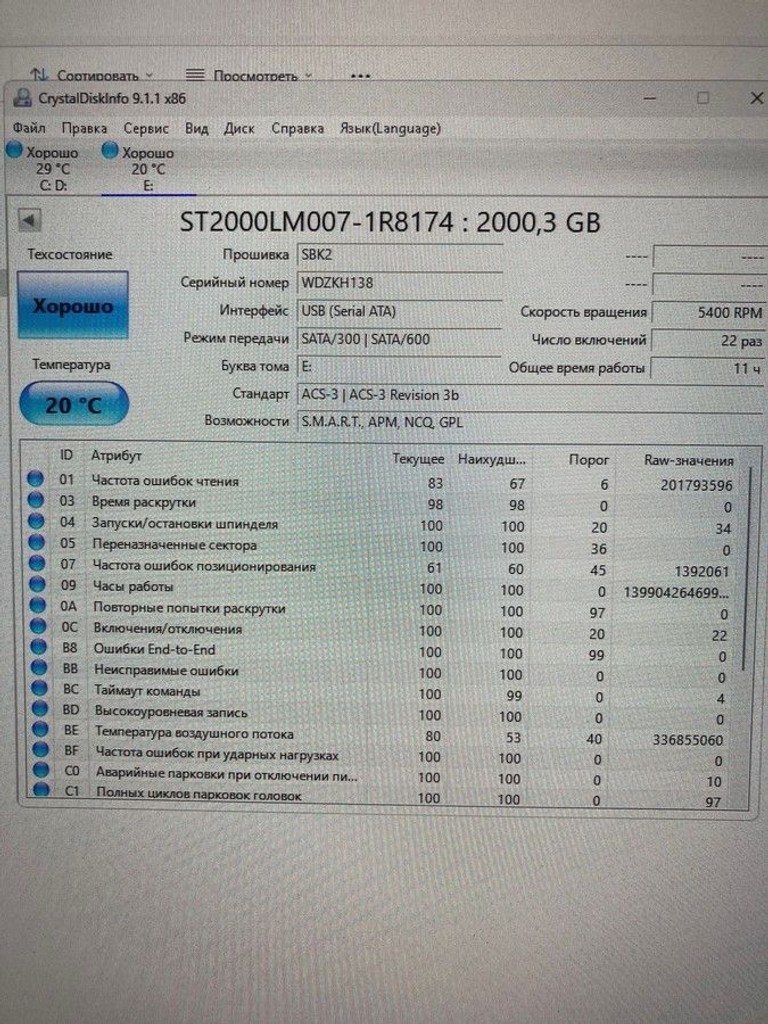This screenshot has width=768, height=1024.
Task: Select the Таймаут команды row
Action: [381, 694]
